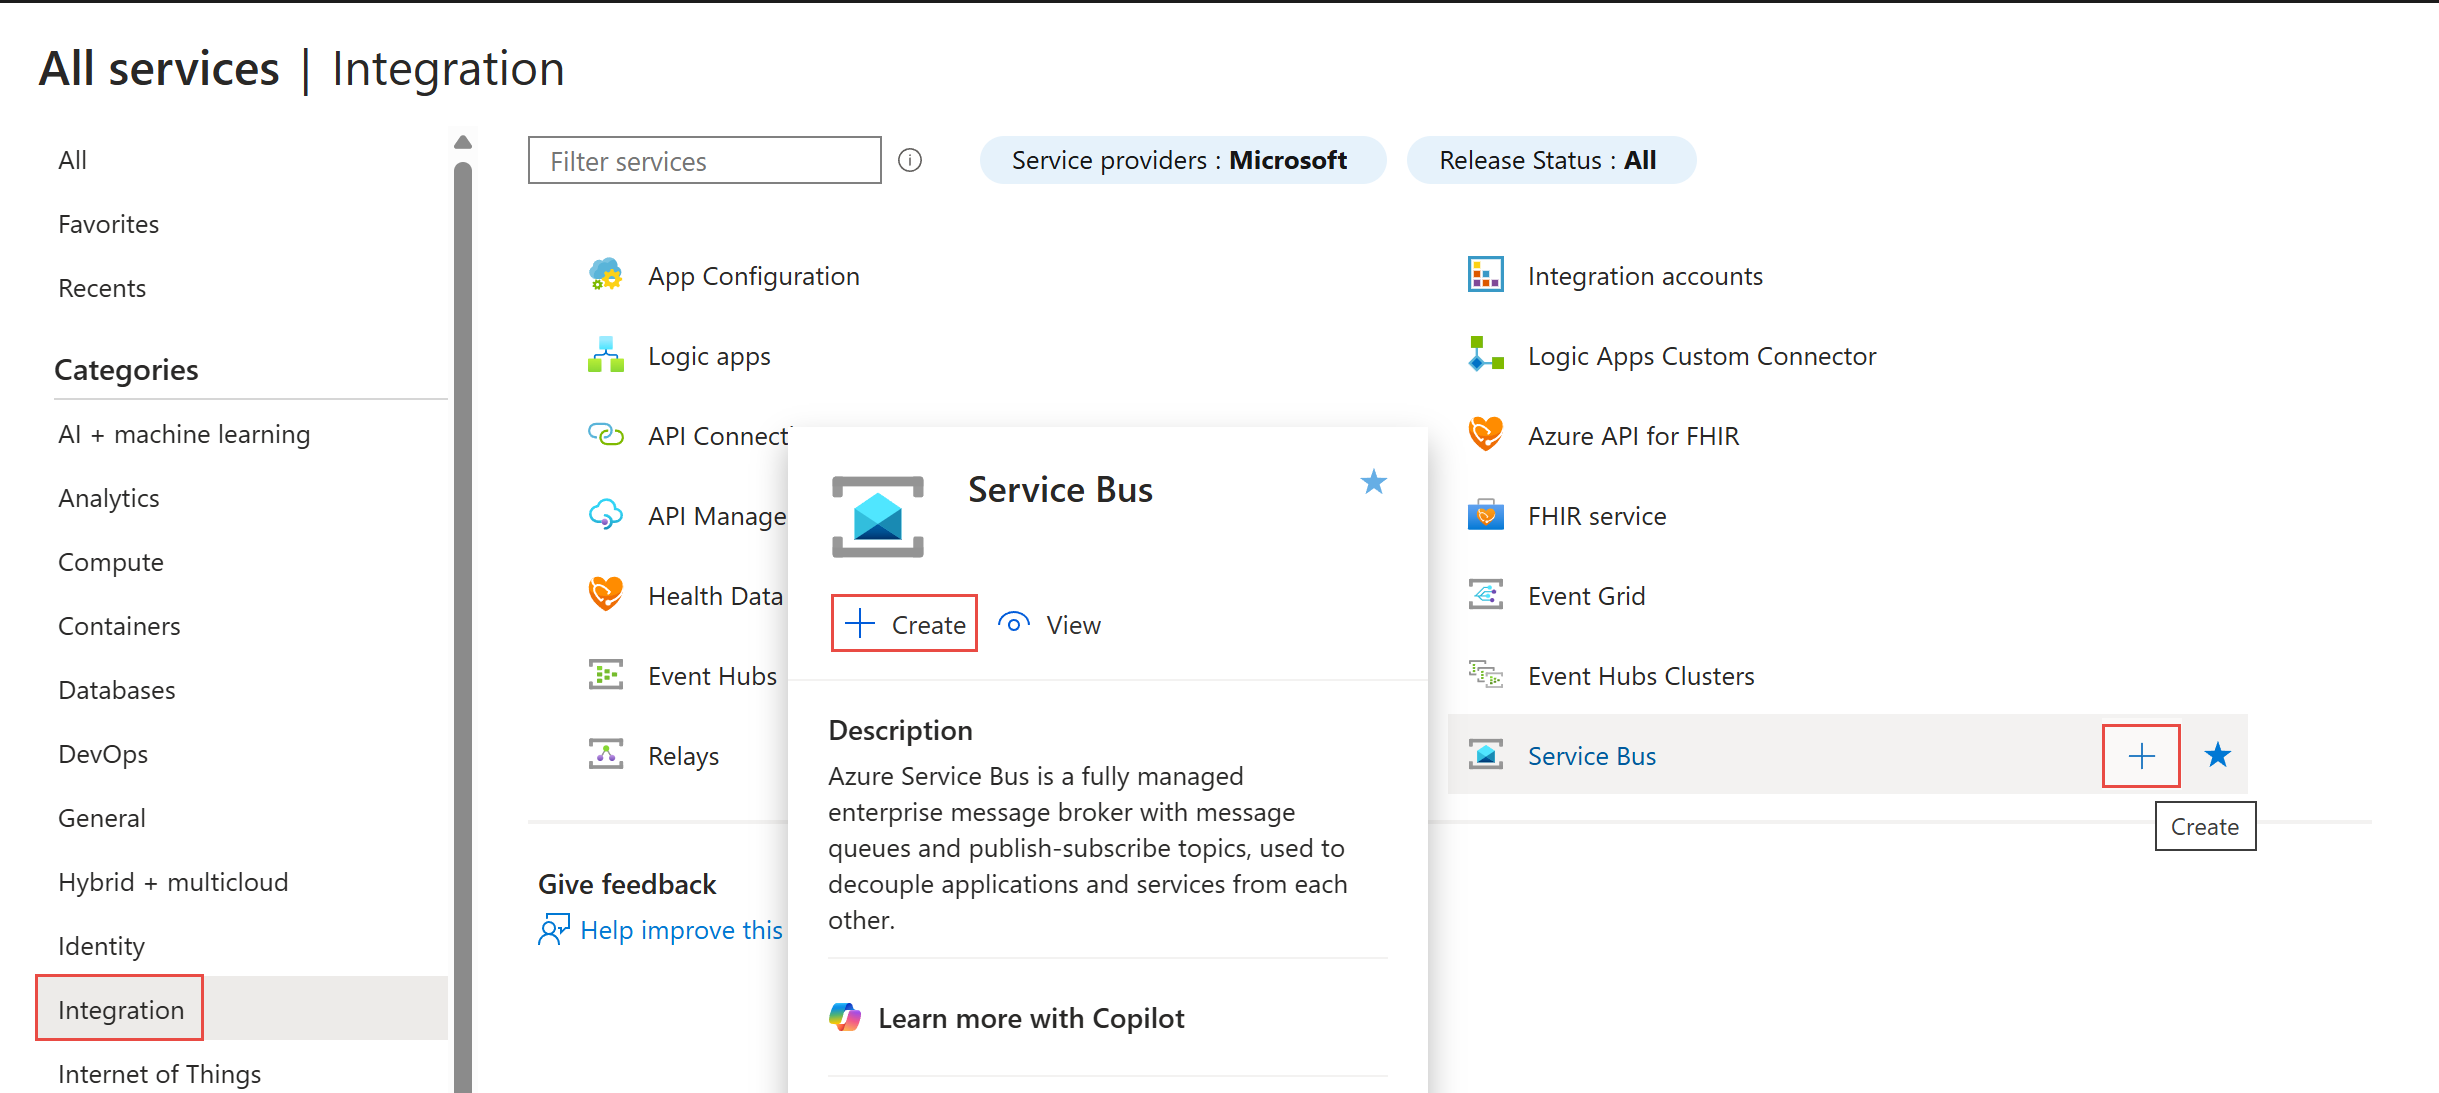This screenshot has height=1093, width=2439.
Task: Click View in Service Bus popup
Action: click(1051, 624)
